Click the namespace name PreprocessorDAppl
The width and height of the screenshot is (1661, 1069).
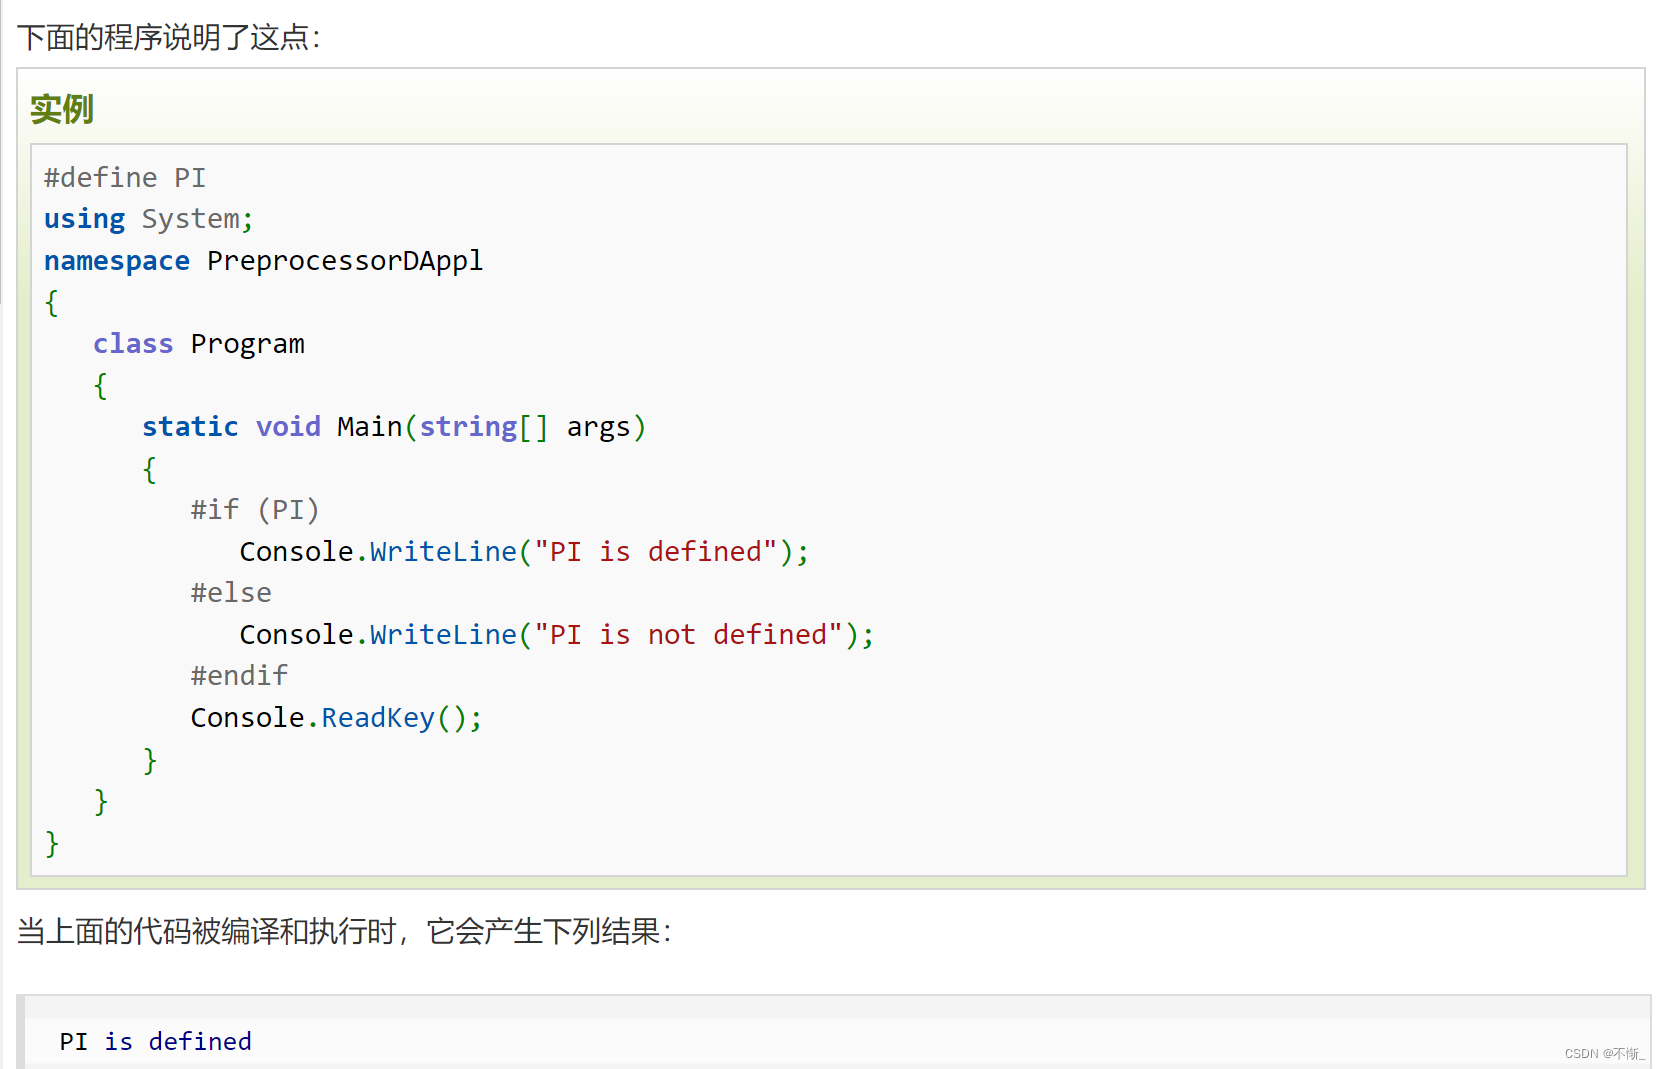click(x=345, y=261)
